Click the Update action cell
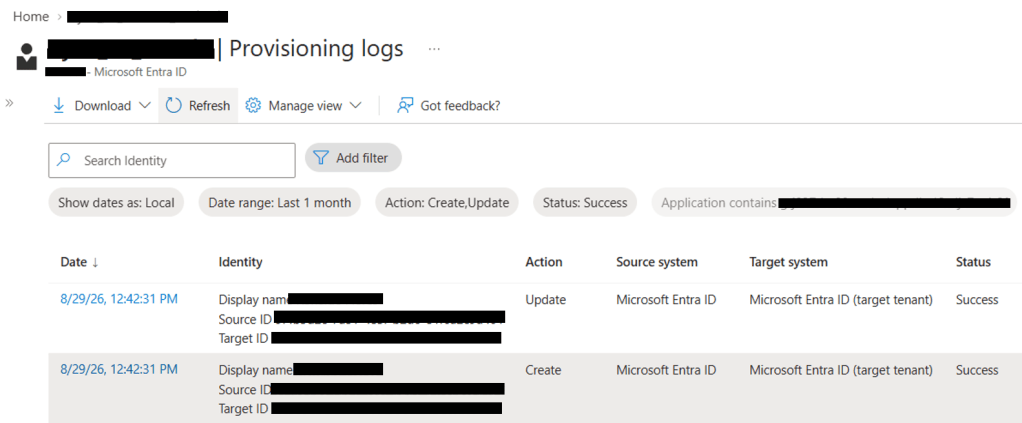Screen dimensions: 1022x423 546,300
